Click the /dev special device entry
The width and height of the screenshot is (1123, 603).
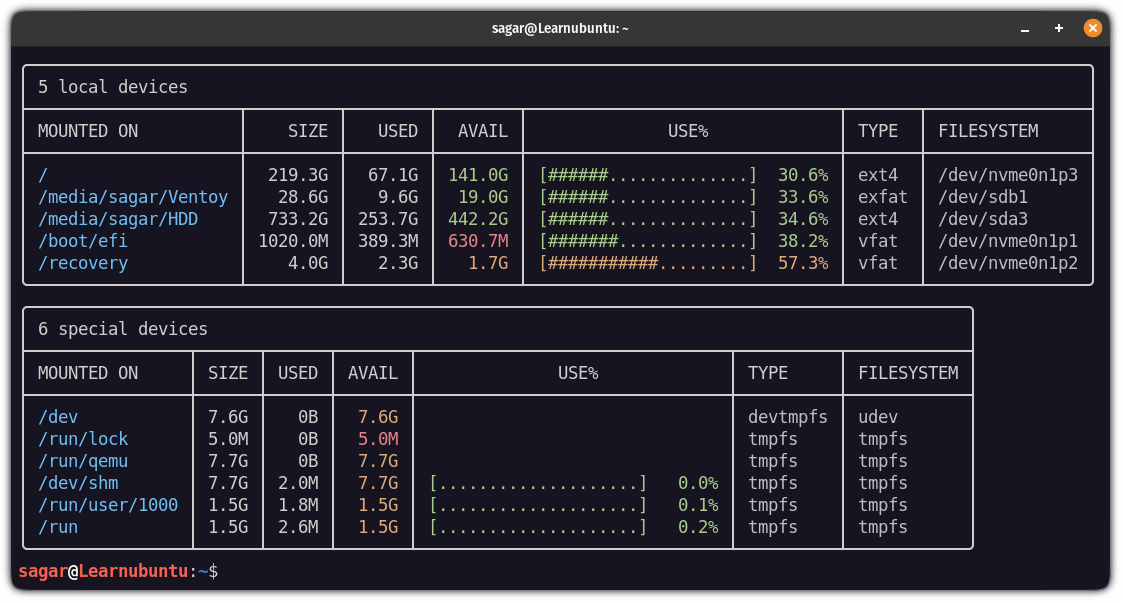(57, 416)
